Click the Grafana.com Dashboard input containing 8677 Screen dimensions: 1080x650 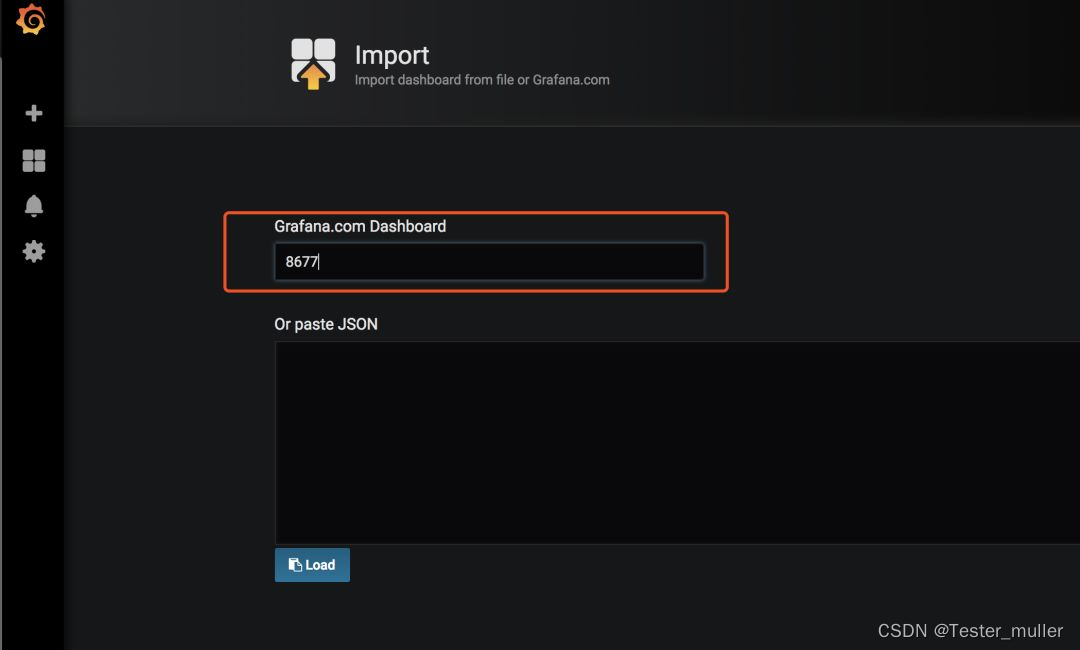(x=489, y=262)
